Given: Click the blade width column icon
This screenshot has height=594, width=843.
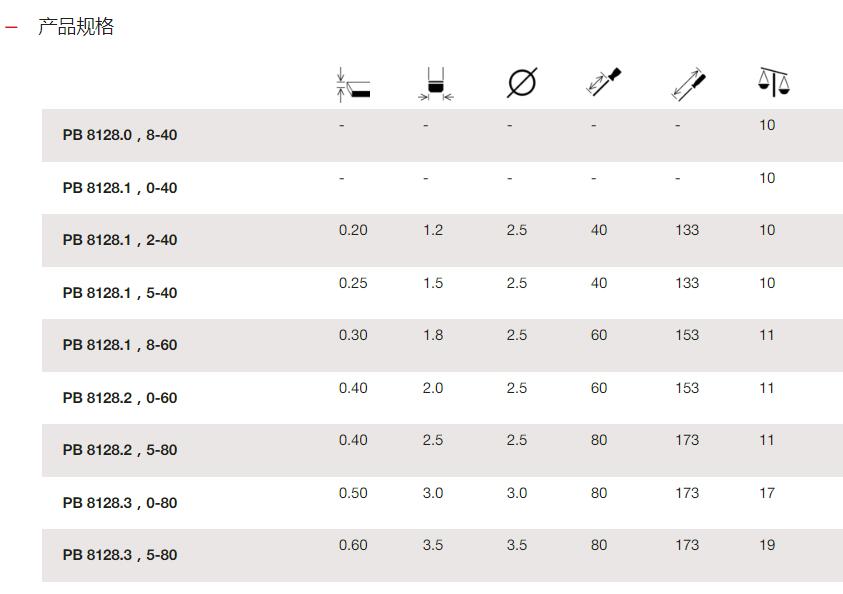Looking at the screenshot, I should pyautogui.click(x=435, y=84).
